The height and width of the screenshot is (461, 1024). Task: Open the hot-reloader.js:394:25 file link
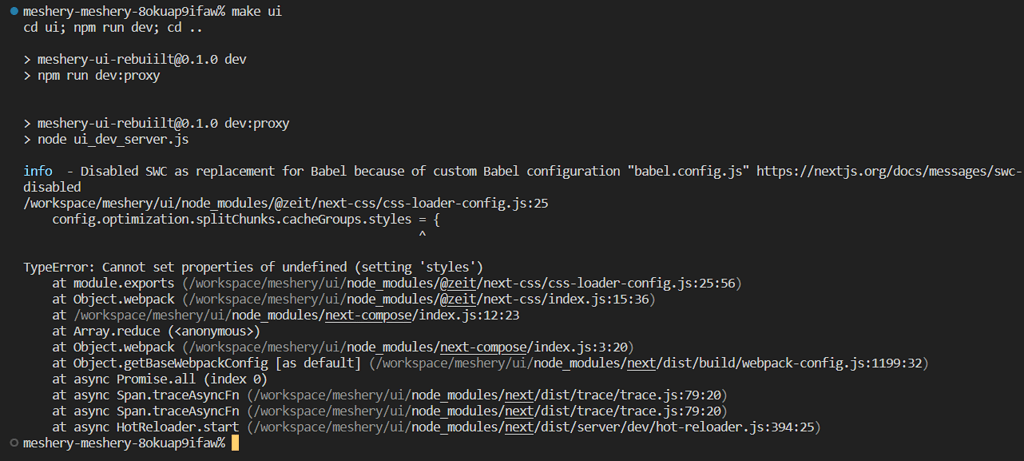[x=532, y=427]
